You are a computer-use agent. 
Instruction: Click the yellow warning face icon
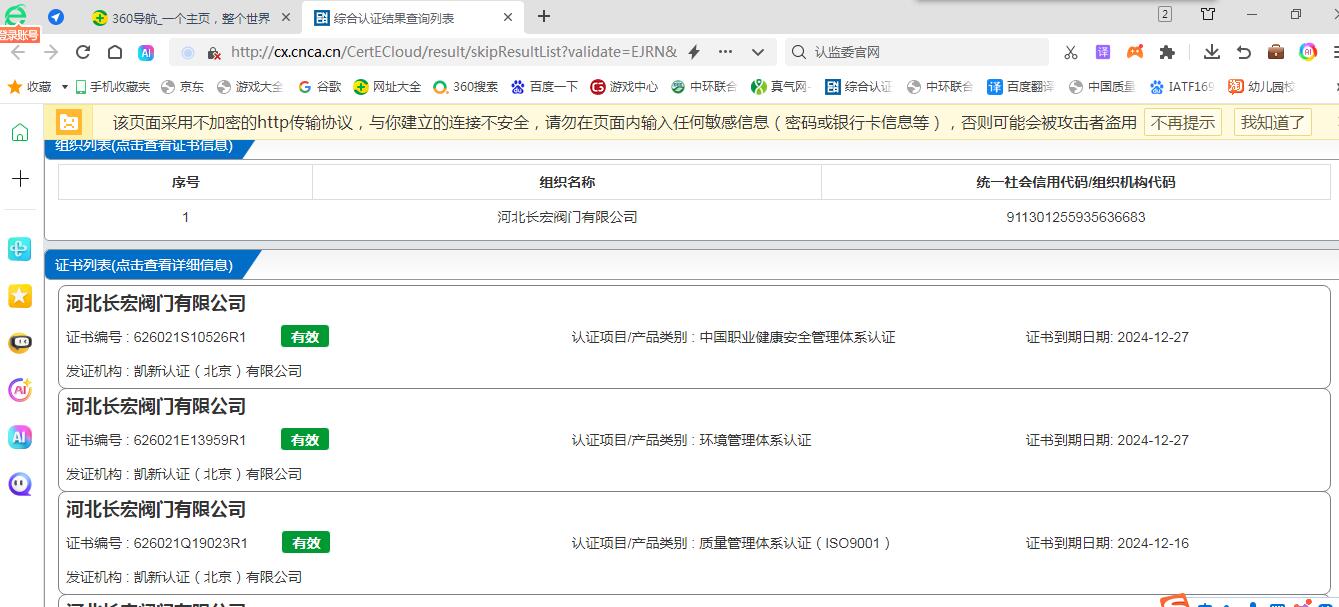[69, 122]
